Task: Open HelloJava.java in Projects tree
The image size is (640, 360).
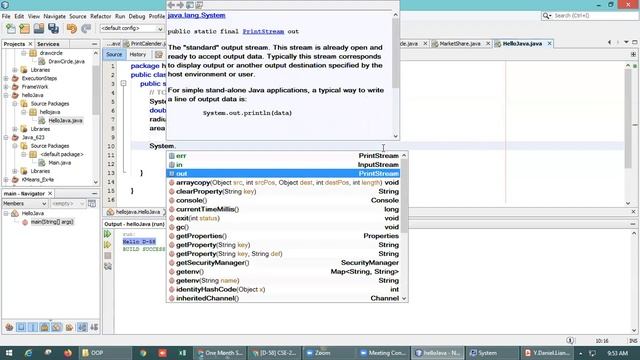Action: (x=65, y=120)
